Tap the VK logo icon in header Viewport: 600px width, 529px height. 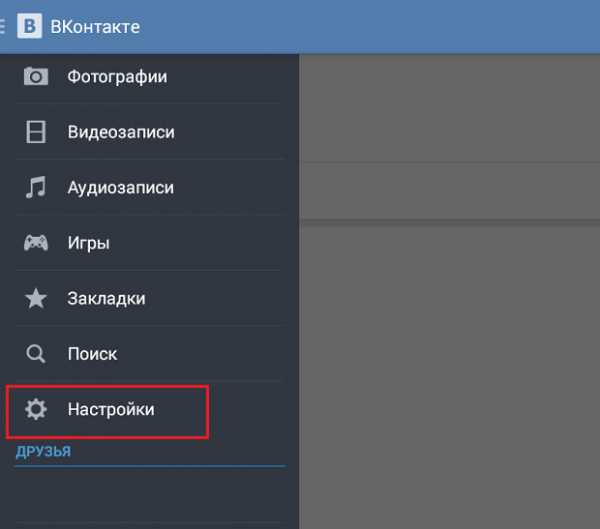click(29, 26)
